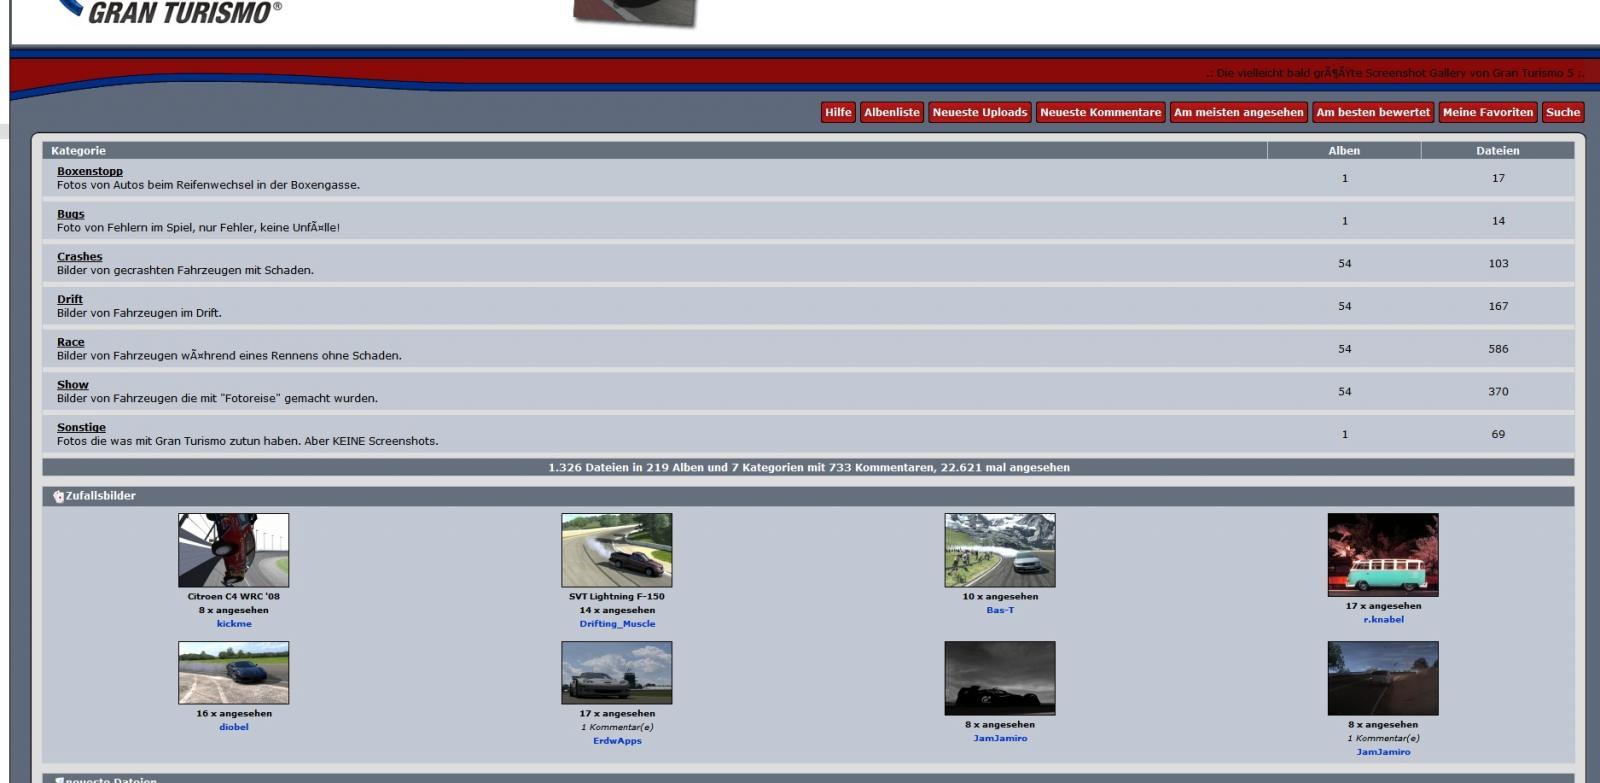Viewport: 1600px width, 783px height.
Task: Click the 103 Dateien count for Crashes
Action: click(x=1498, y=264)
